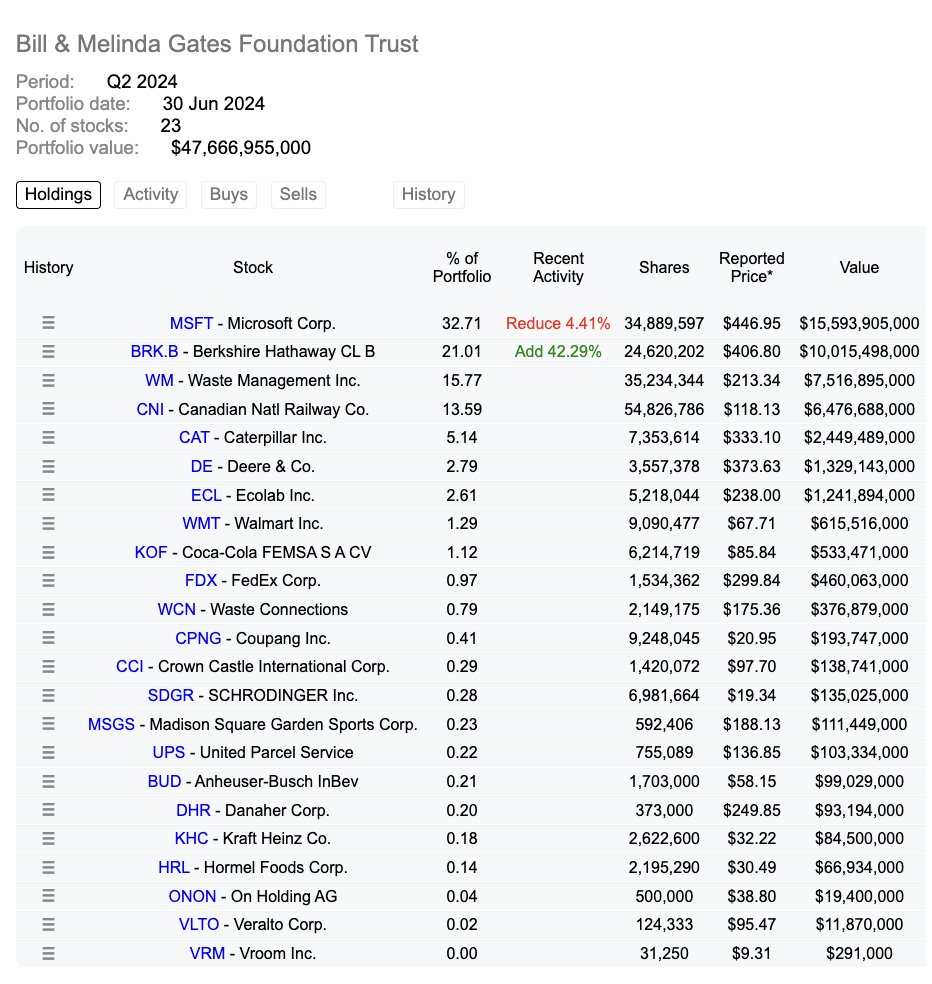Click the 'Reduce 4.41%' activity text
Image resolution: width=932 pixels, height=984 pixels.
point(558,323)
